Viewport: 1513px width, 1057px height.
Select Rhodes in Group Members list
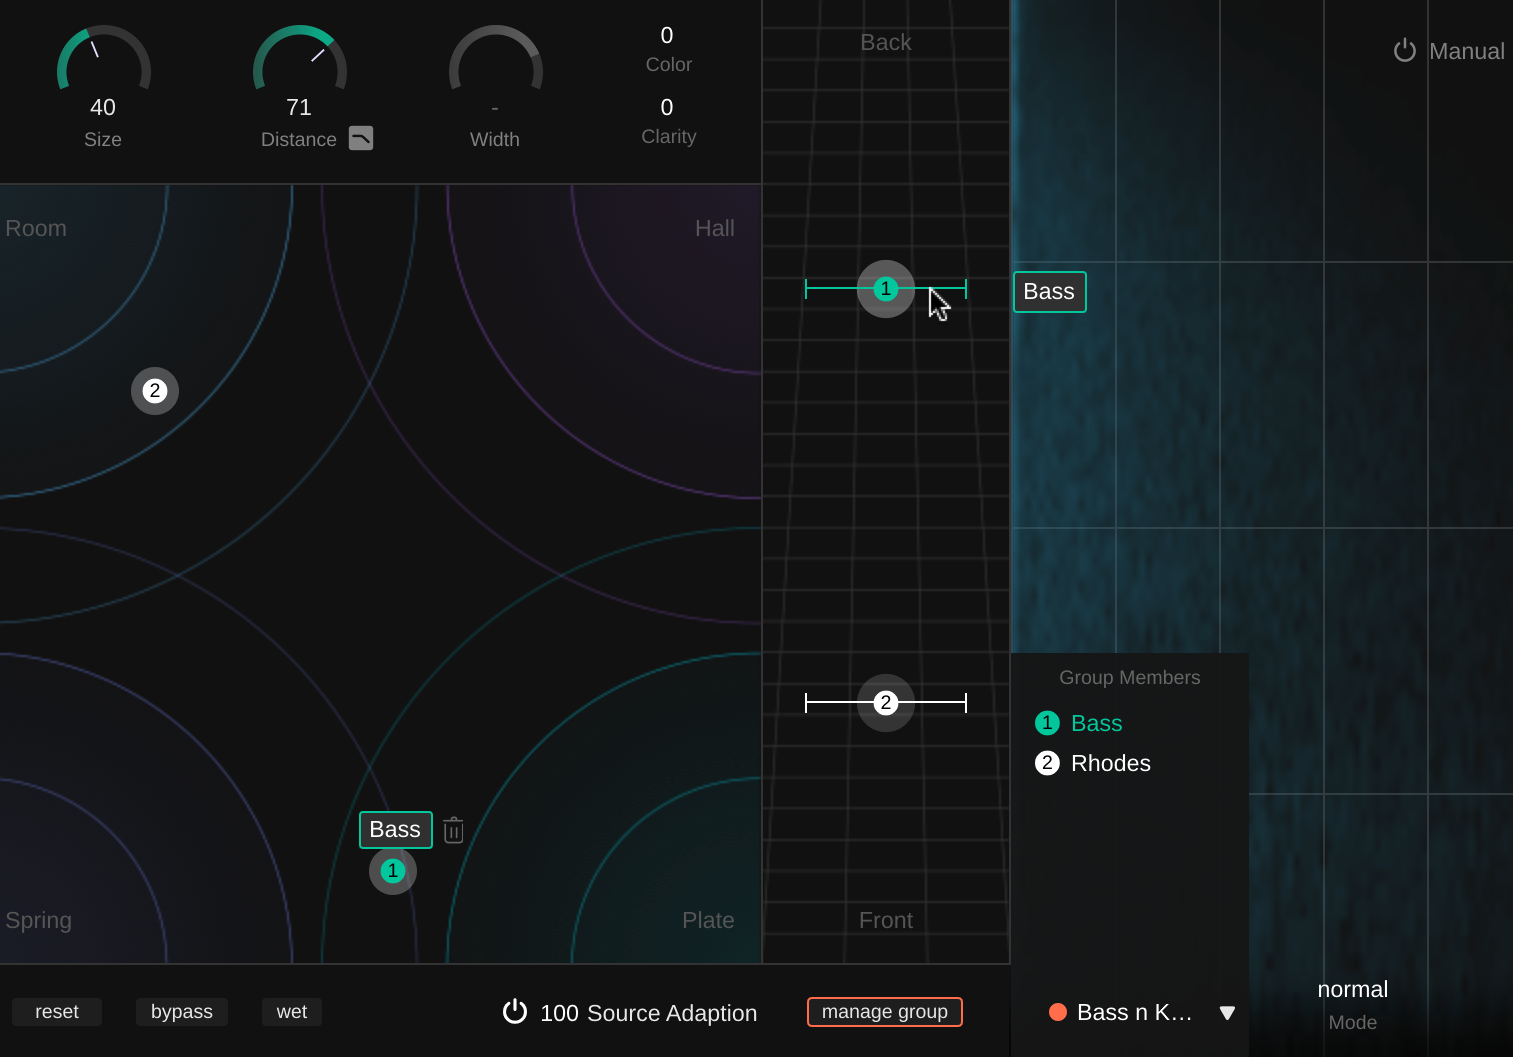[x=1110, y=763]
